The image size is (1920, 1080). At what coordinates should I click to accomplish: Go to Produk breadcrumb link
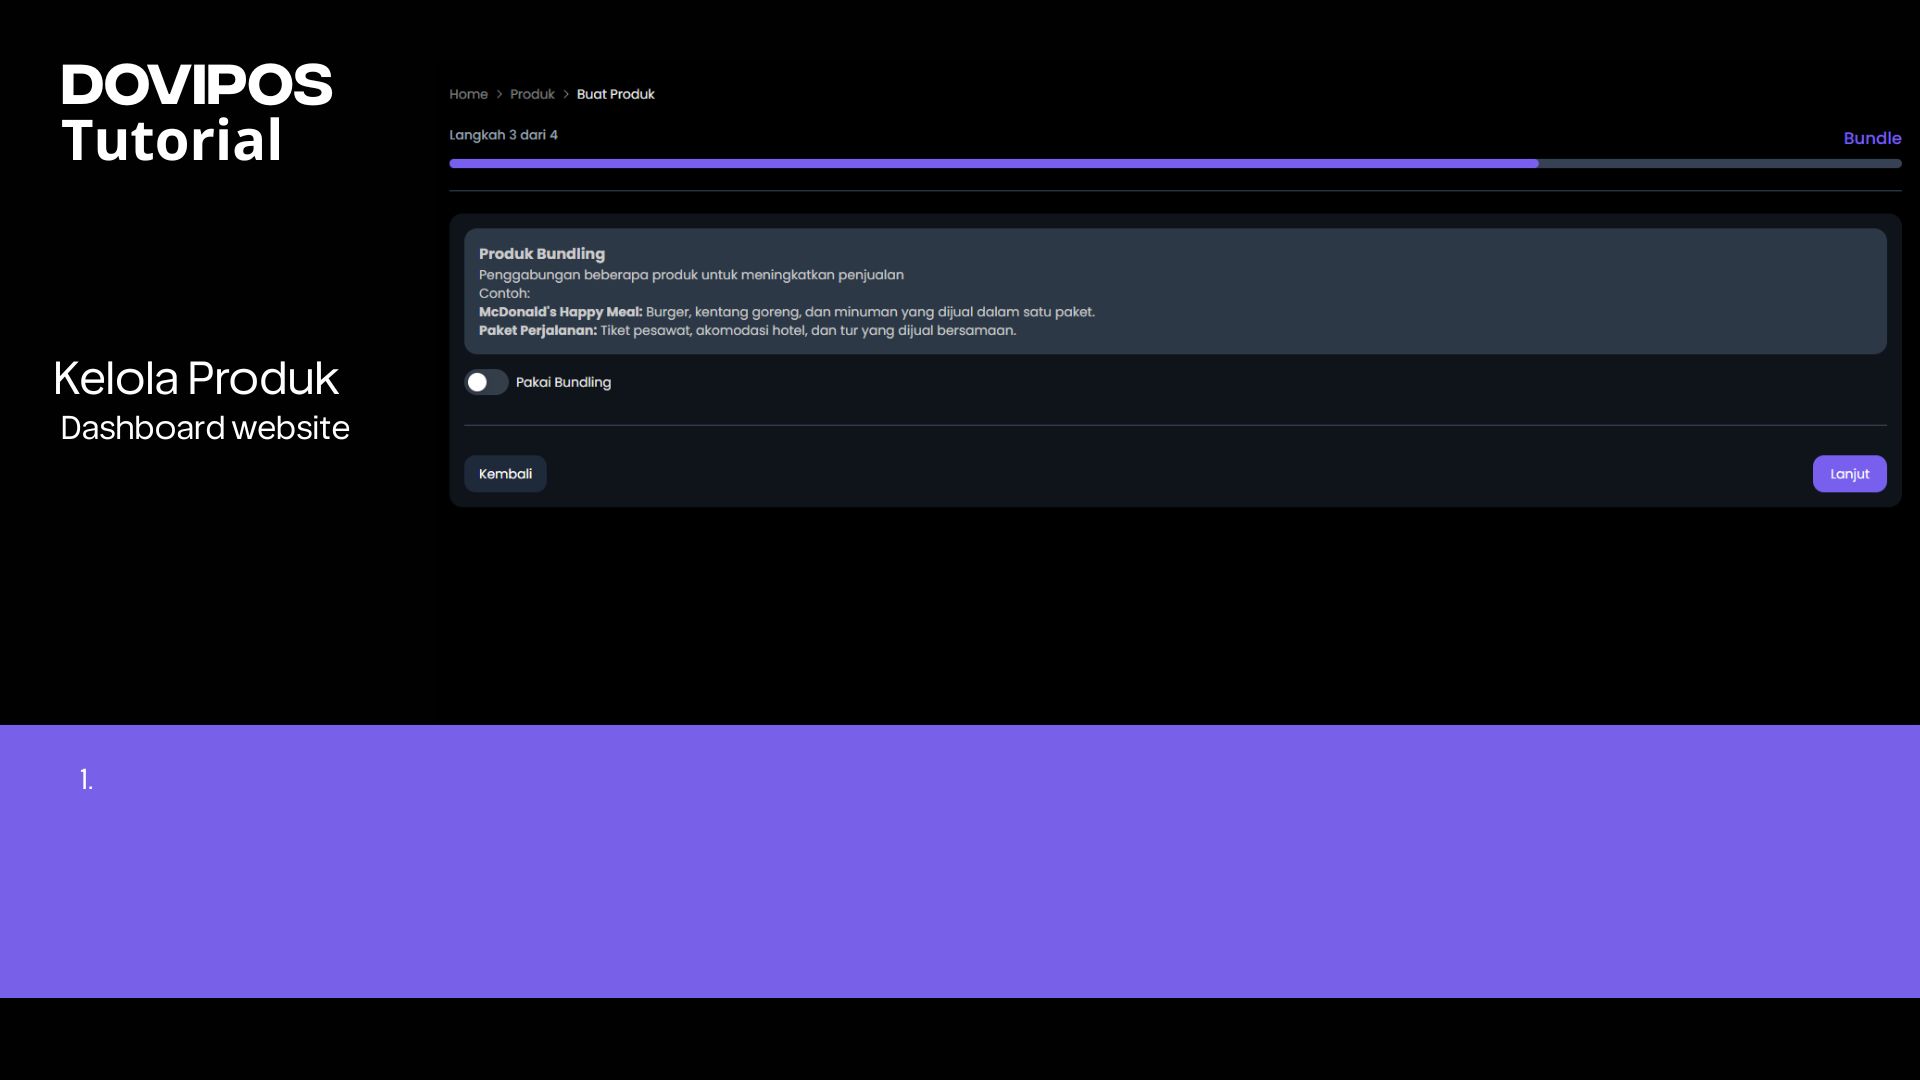532,94
